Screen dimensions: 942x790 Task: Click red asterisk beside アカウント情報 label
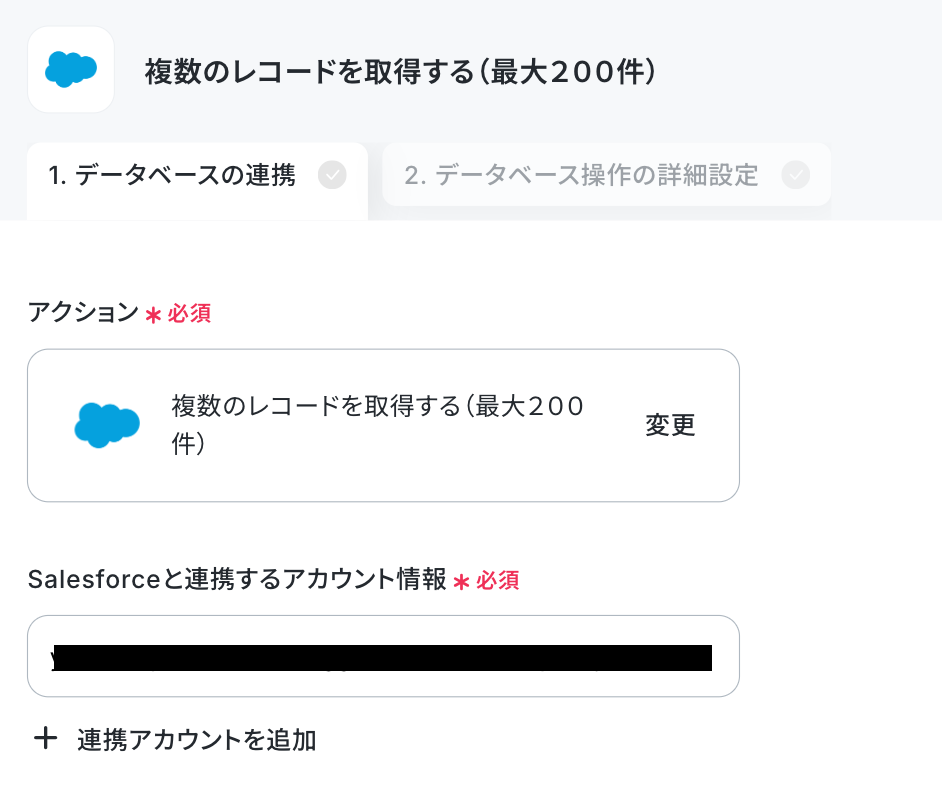[461, 582]
